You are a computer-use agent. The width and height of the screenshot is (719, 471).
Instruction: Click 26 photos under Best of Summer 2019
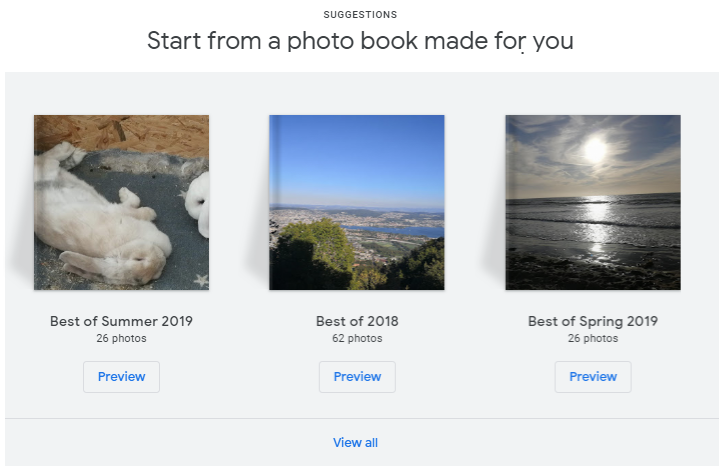[x=121, y=339]
